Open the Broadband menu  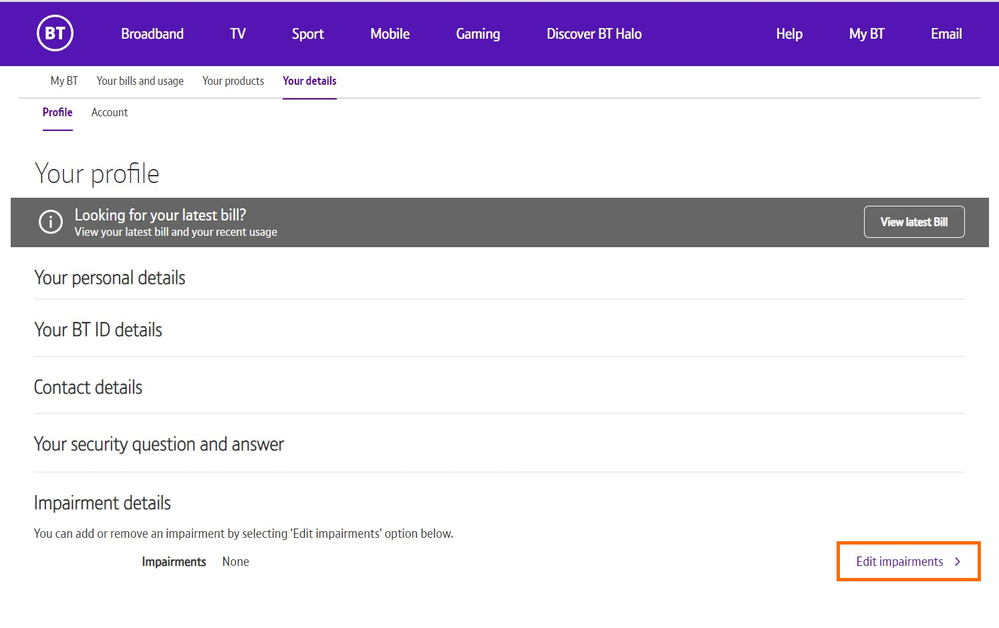pos(152,34)
